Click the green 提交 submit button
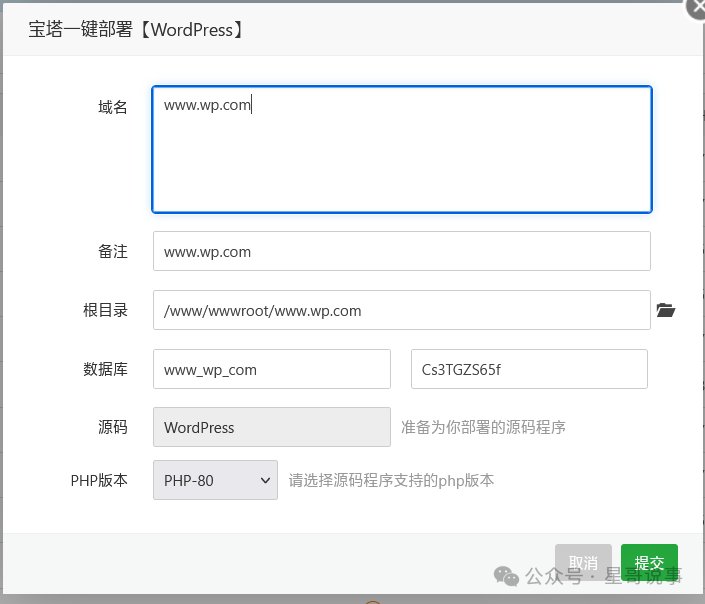The height and width of the screenshot is (604, 705). 649,562
